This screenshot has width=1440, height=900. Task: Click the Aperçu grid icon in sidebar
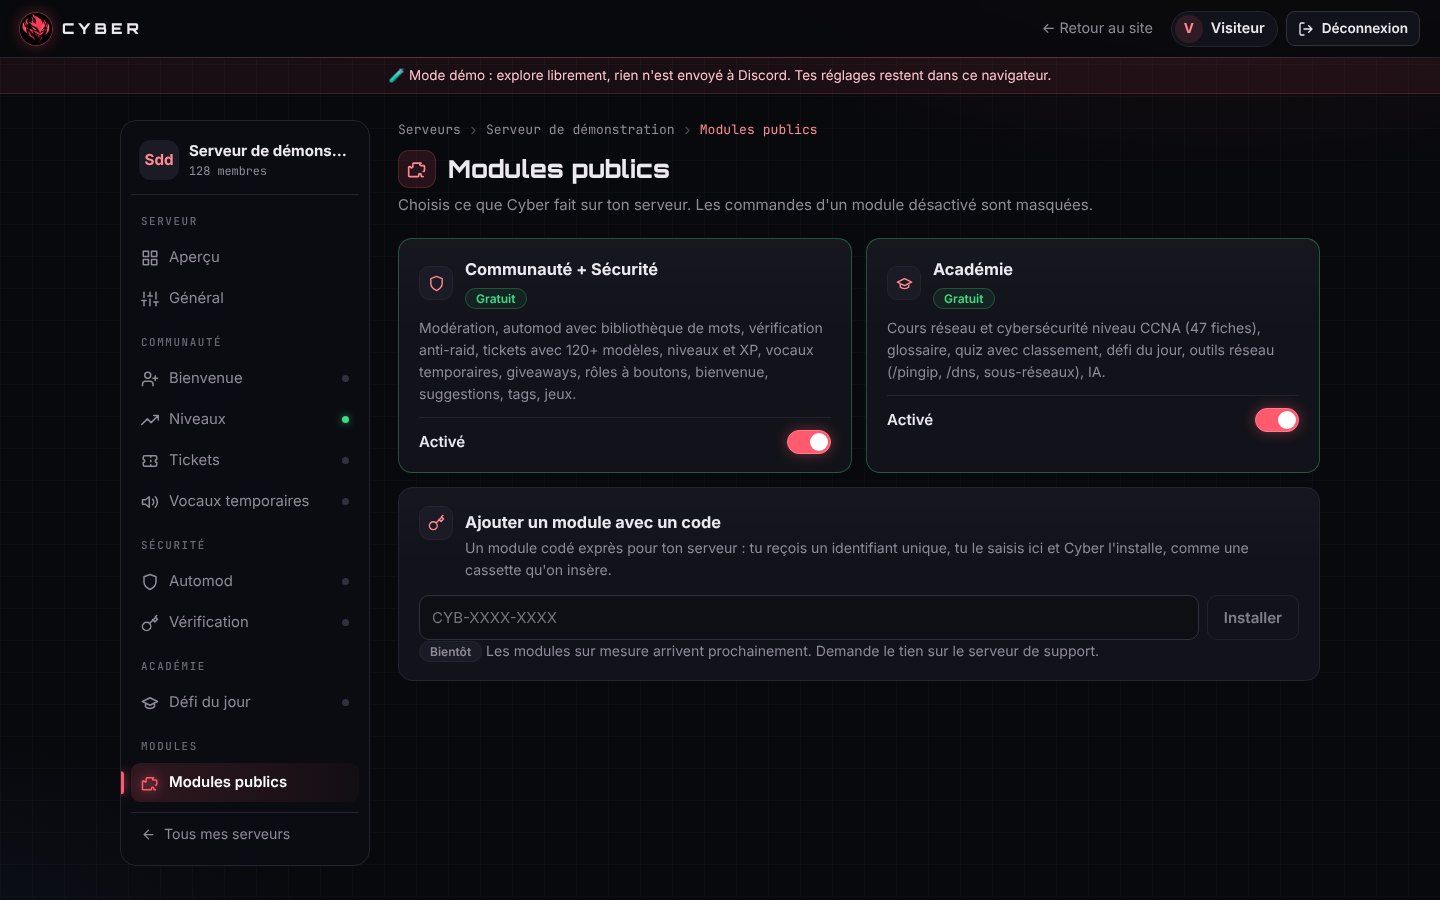(150, 258)
